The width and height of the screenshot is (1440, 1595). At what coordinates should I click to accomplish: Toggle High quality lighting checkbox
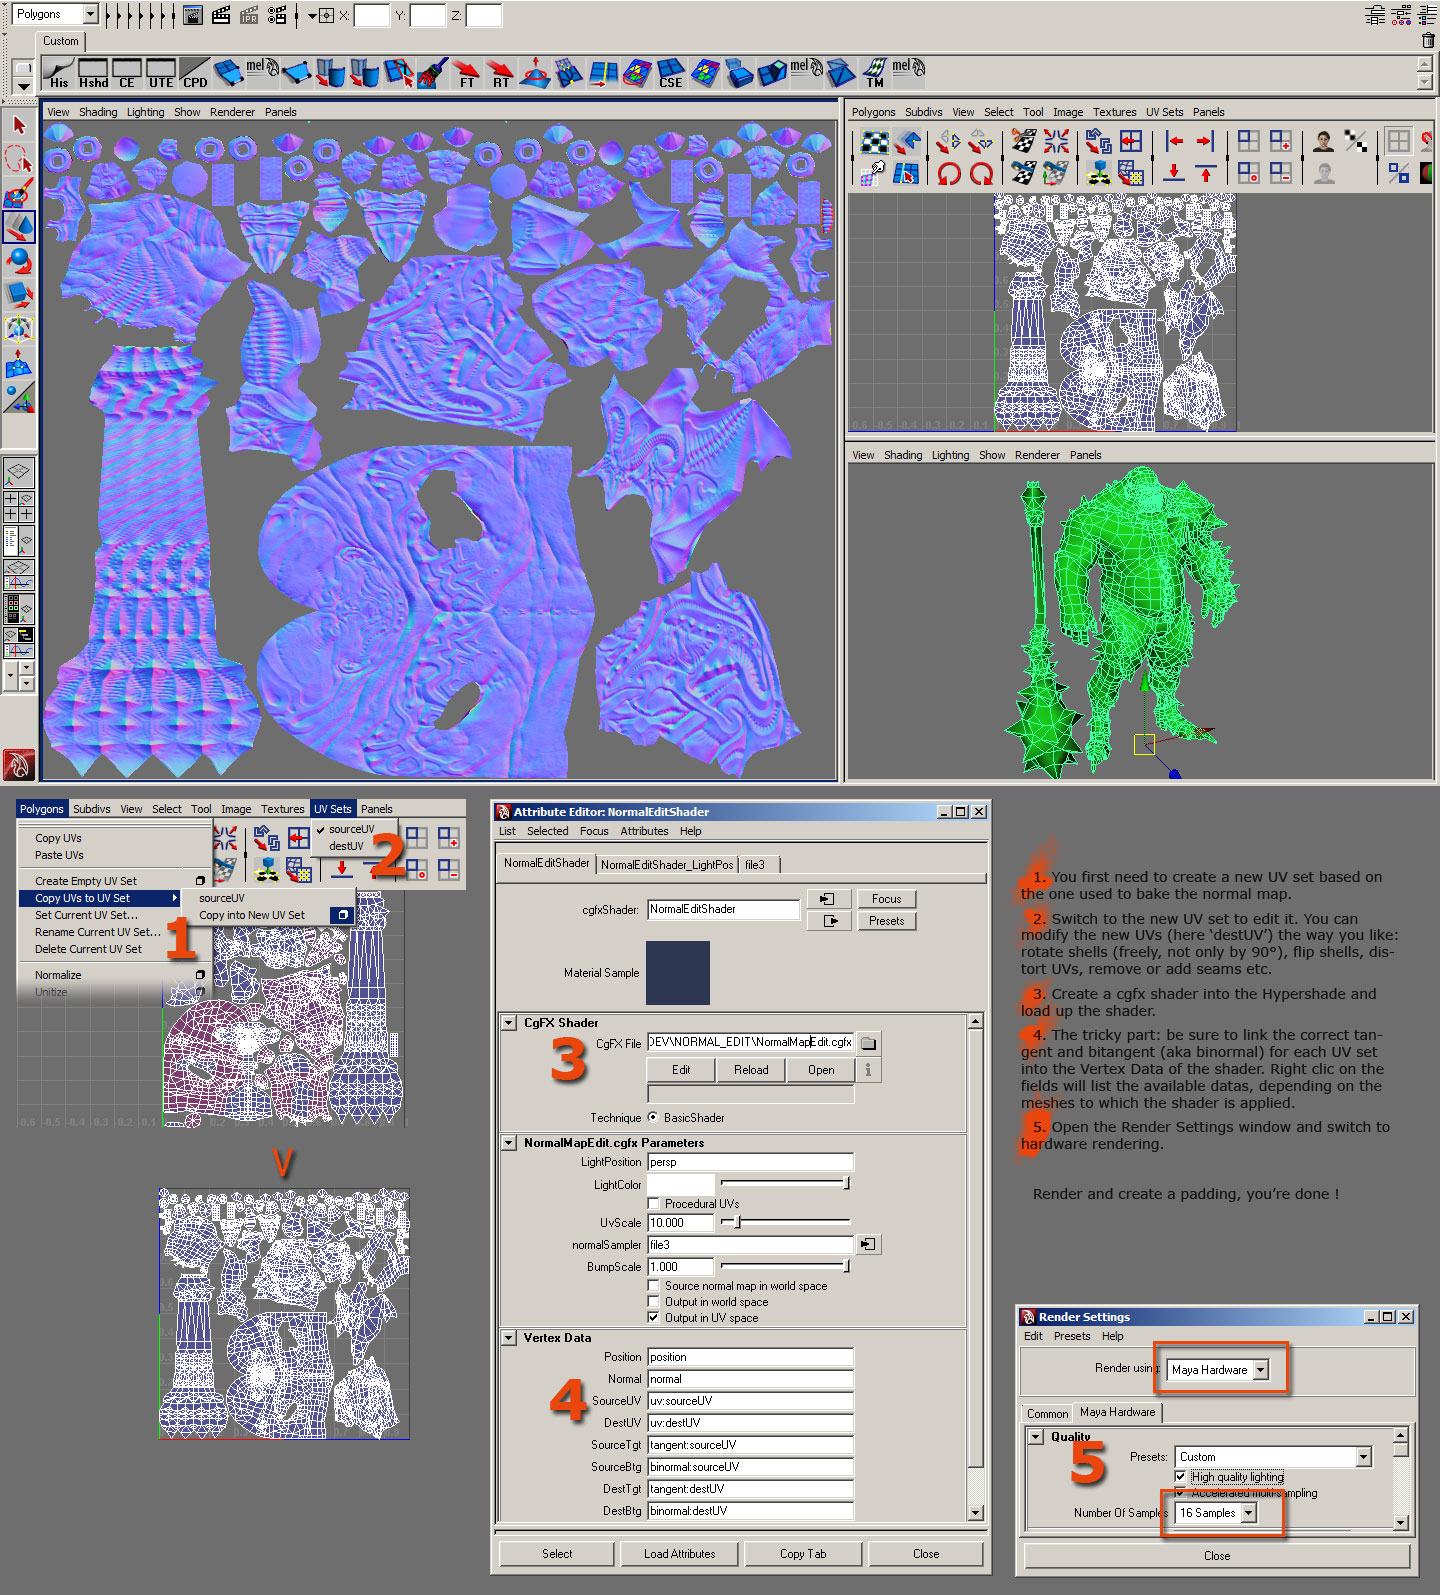1180,1476
